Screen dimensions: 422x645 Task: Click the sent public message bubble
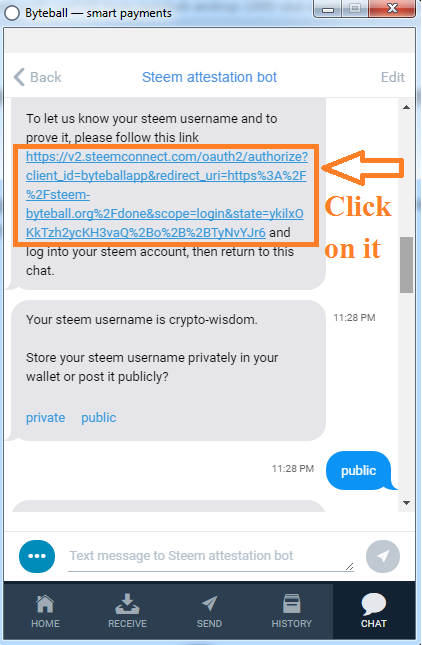tap(359, 471)
